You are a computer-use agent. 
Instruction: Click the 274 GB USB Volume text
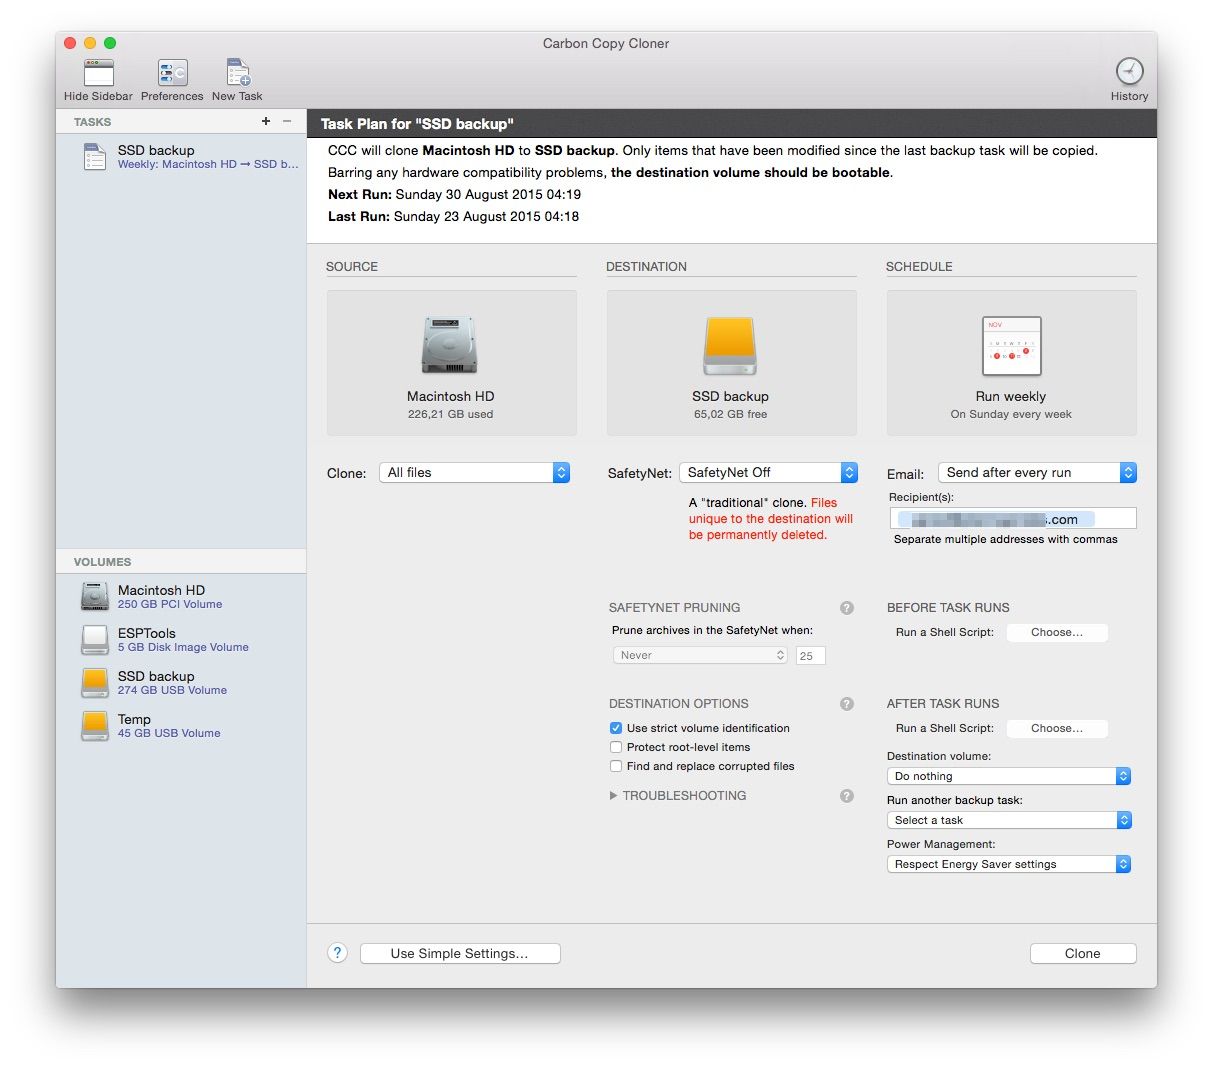[x=172, y=690]
